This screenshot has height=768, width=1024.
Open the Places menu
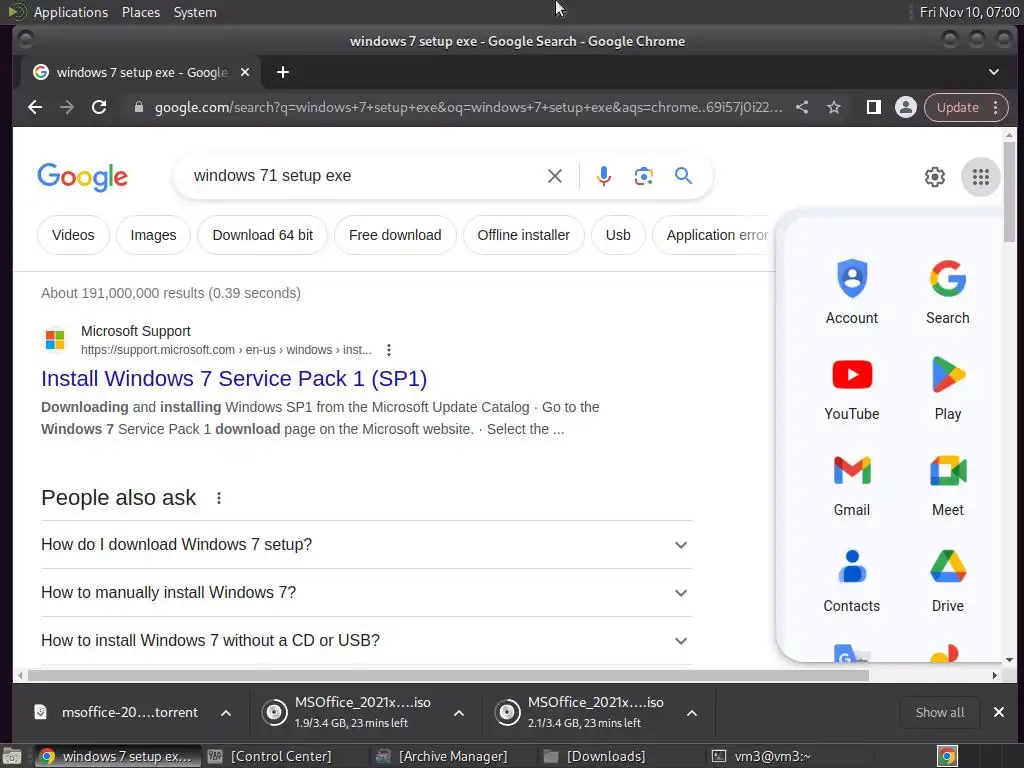click(140, 12)
